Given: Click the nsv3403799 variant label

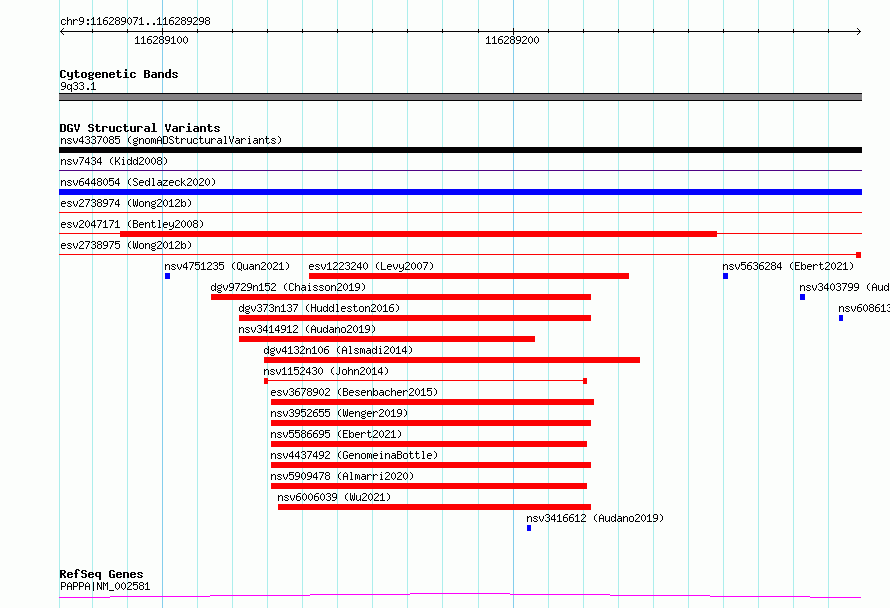Looking at the screenshot, I should point(844,287).
